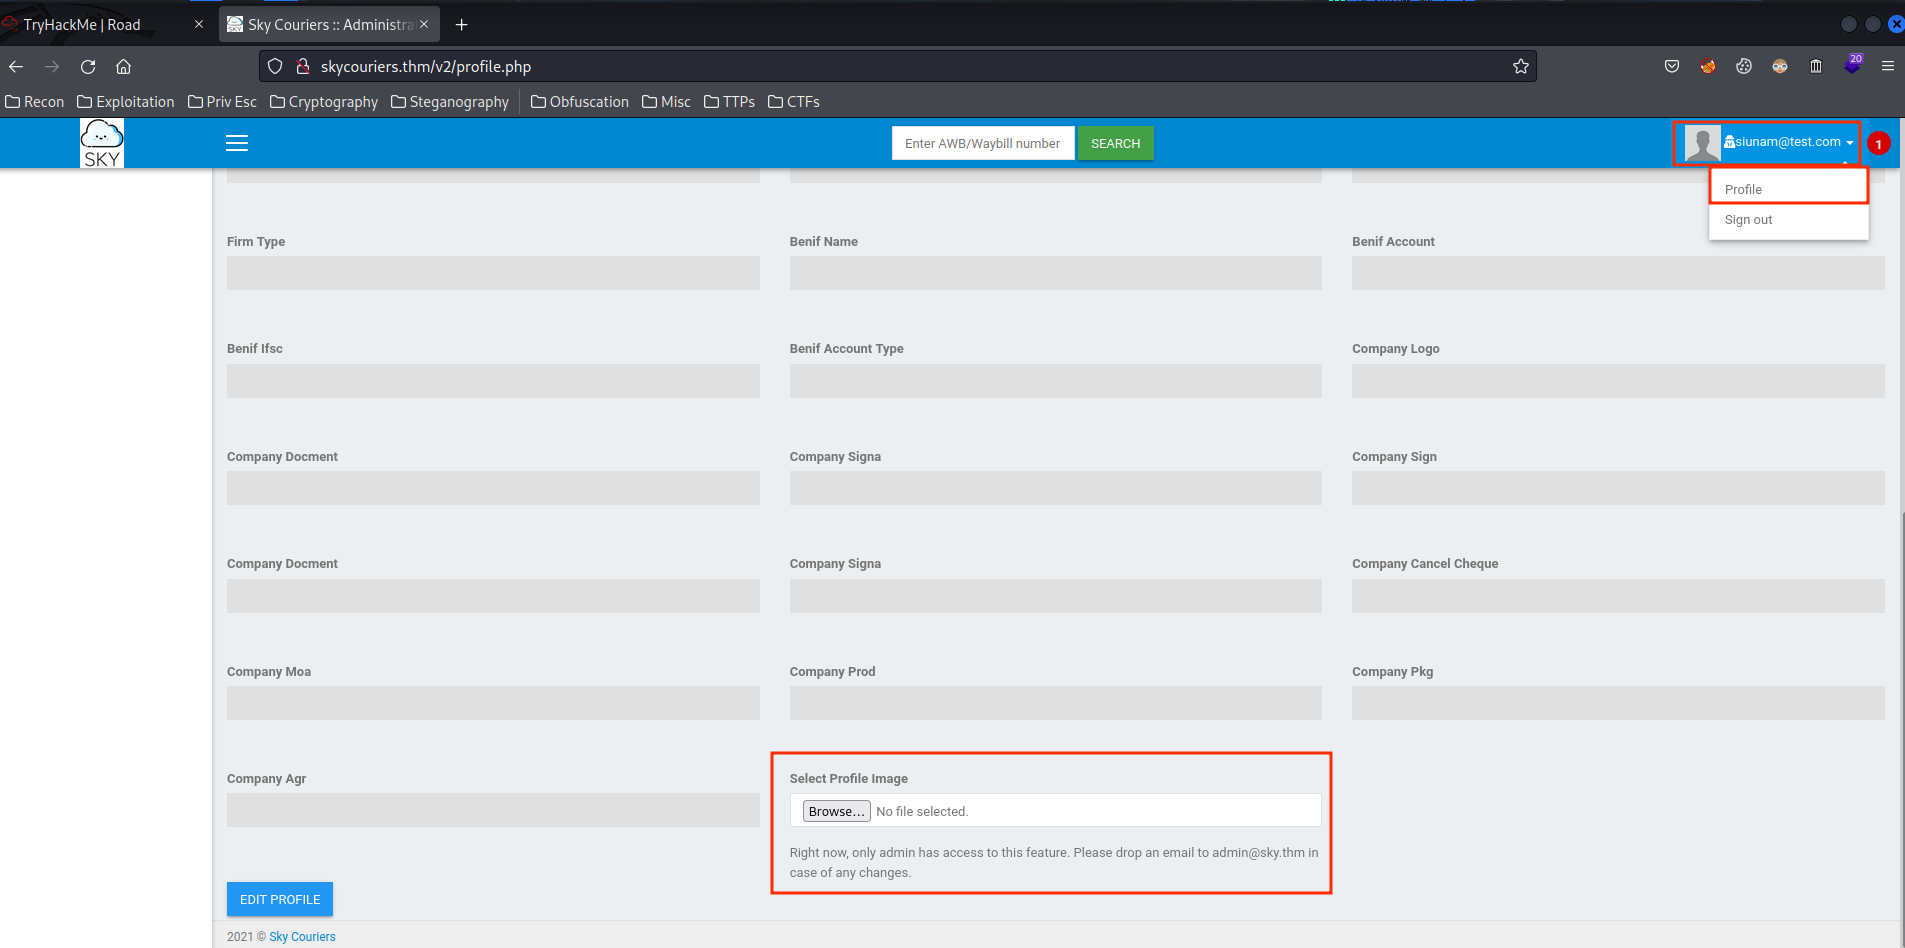This screenshot has height=948, width=1905.
Task: Close the TryHackMe Road tab
Action: pos(198,25)
